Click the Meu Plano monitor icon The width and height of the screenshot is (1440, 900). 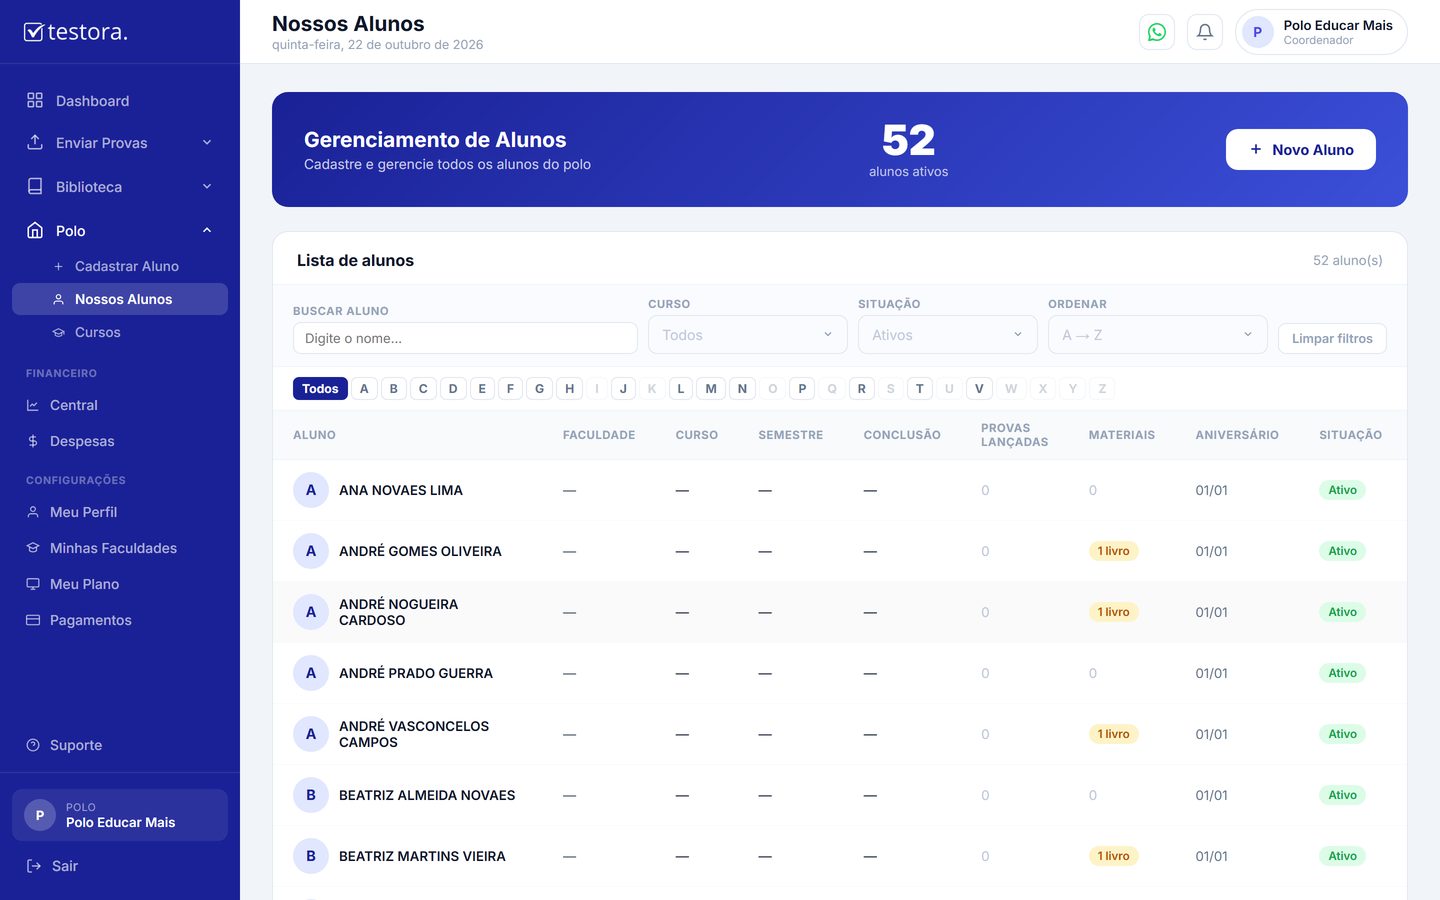coord(33,584)
